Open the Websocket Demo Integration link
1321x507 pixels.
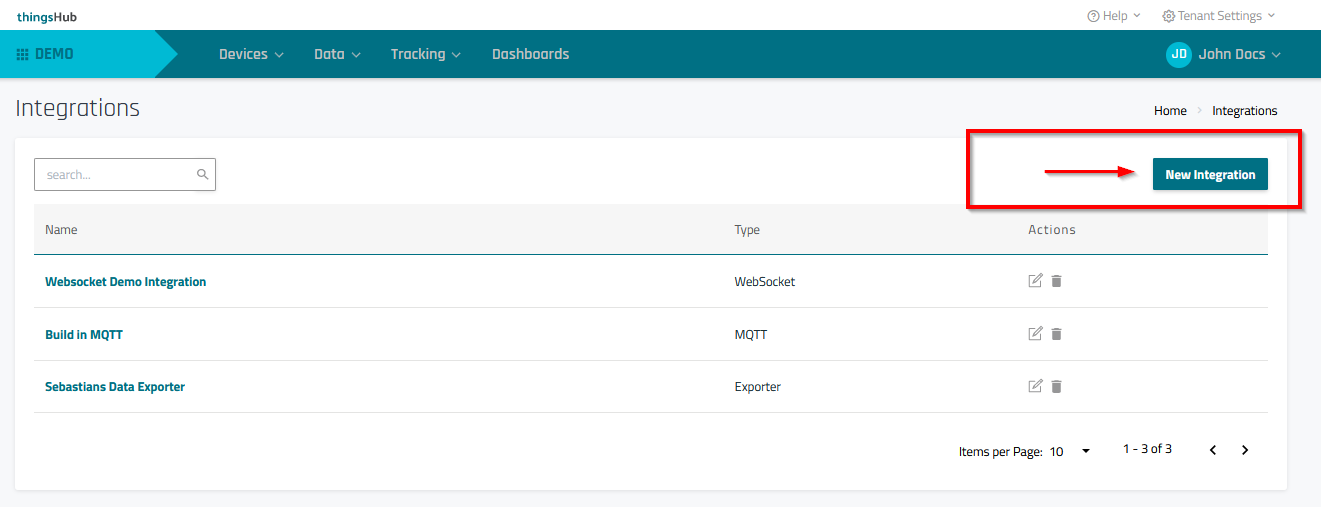tap(125, 282)
